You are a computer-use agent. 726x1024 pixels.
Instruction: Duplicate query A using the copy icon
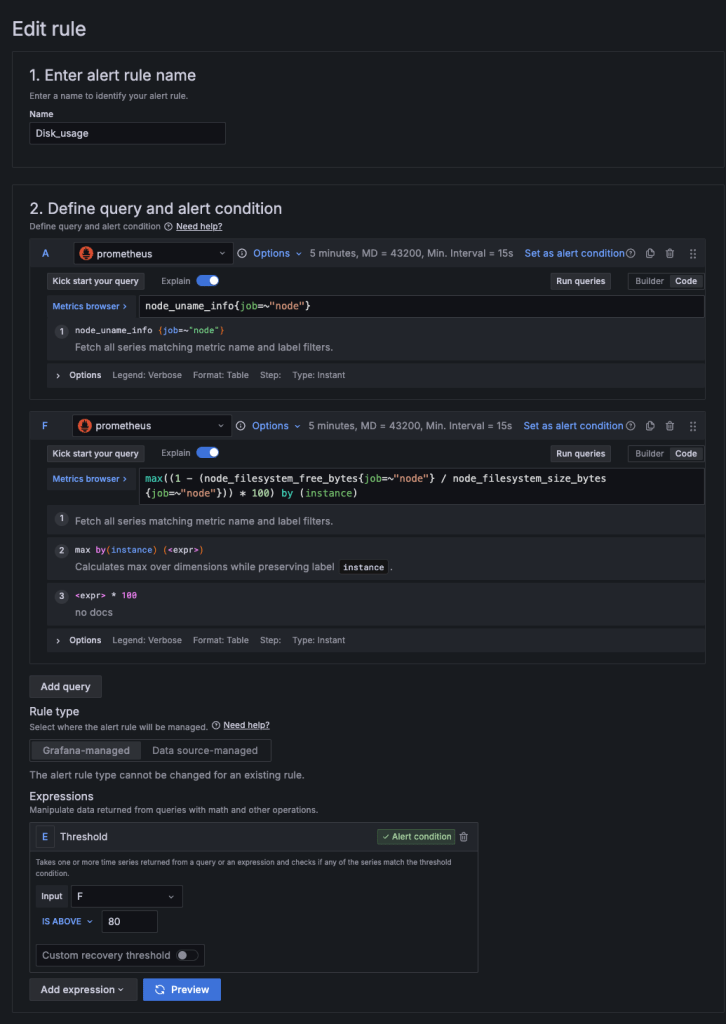[x=651, y=254]
